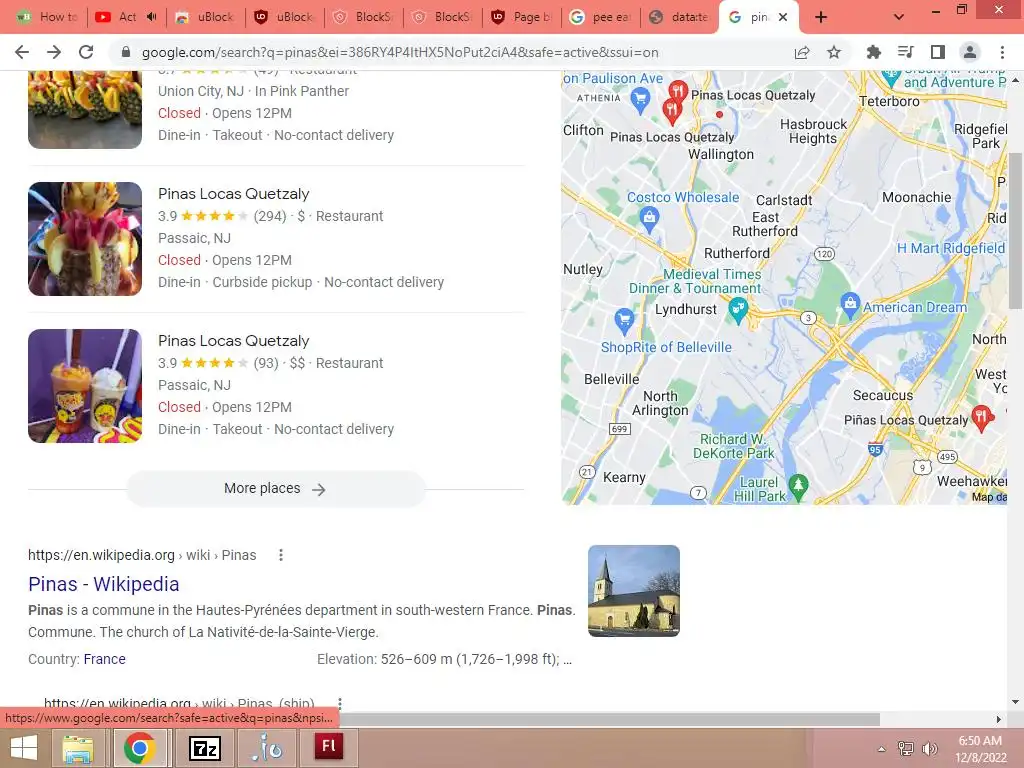Viewport: 1024px width, 768px height.
Task: Click the horizontal scrollbar right arrow
Action: tap(999, 719)
